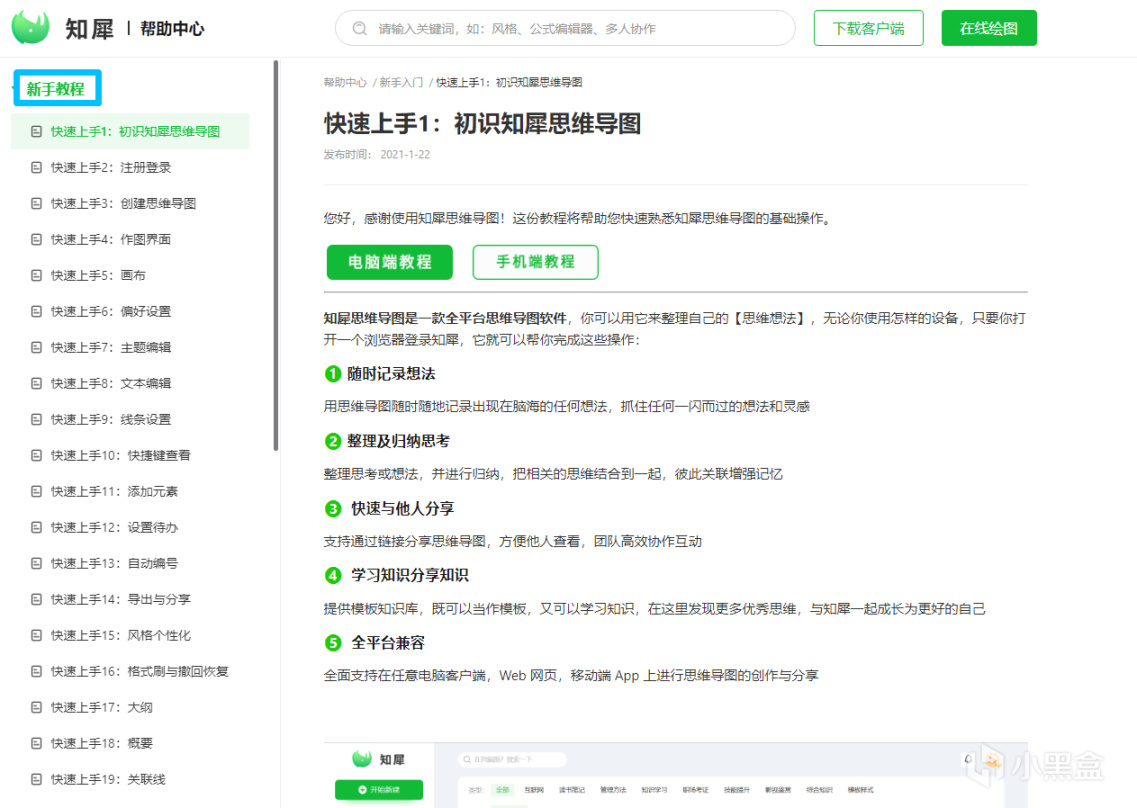Click document icon beside 快速上手13:自动编号
1137x808 pixels.
36,563
